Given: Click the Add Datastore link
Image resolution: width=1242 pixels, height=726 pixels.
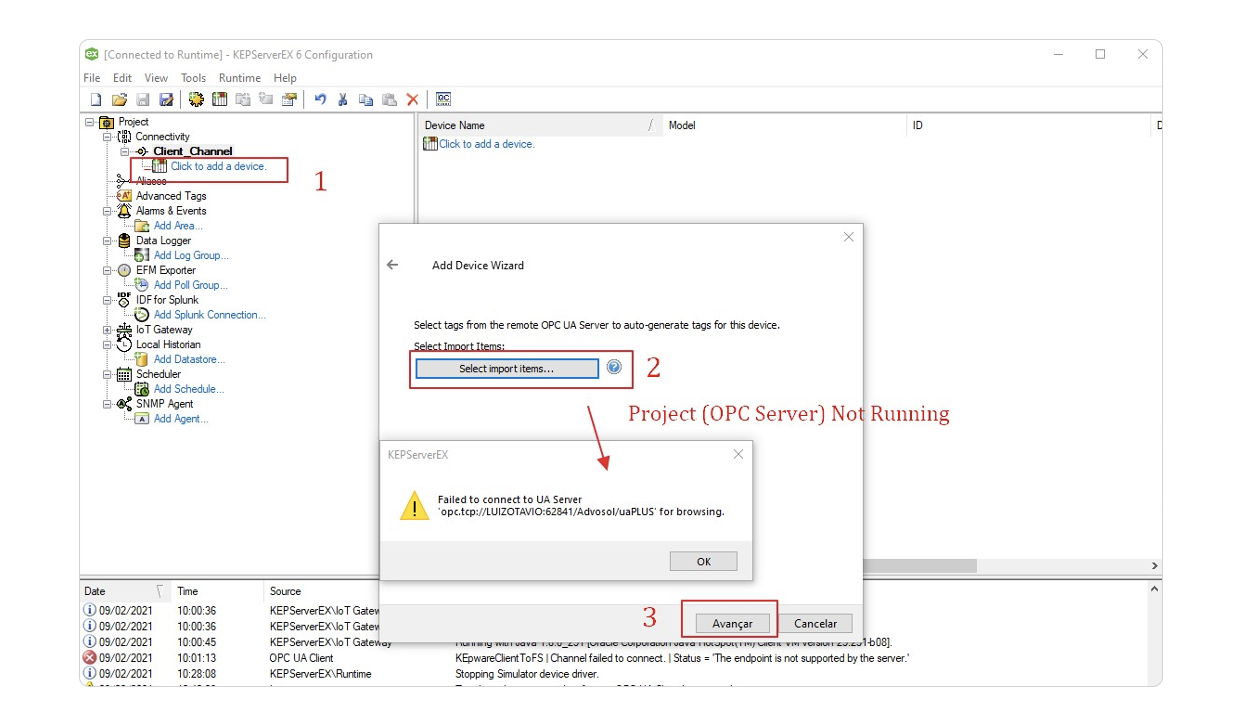Looking at the screenshot, I should pyautogui.click(x=190, y=359).
